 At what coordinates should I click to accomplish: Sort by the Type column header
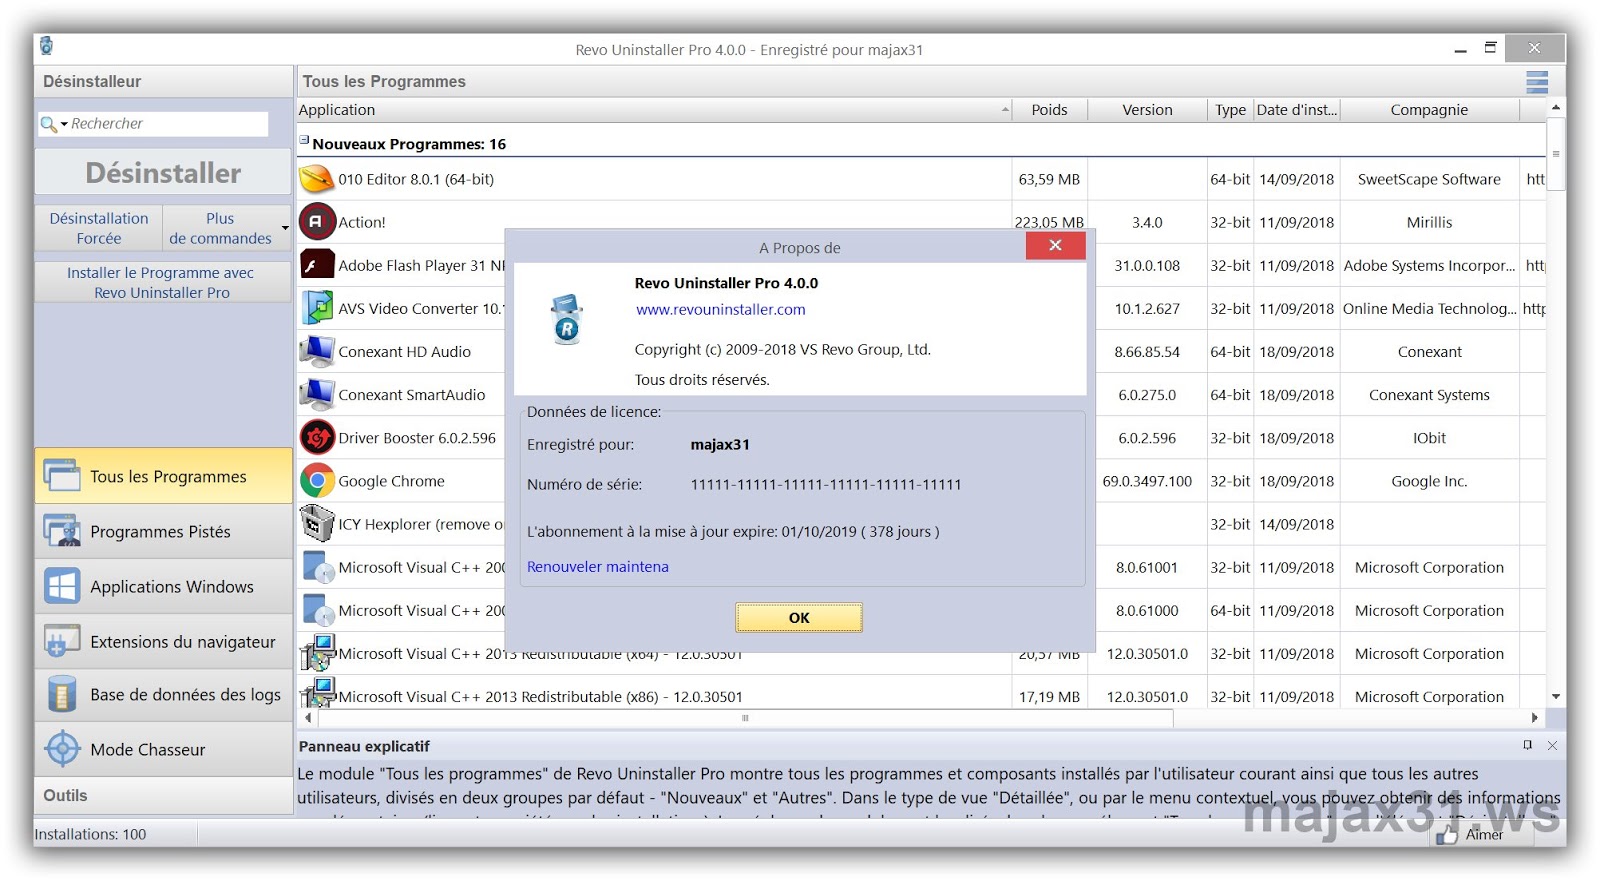1230,110
